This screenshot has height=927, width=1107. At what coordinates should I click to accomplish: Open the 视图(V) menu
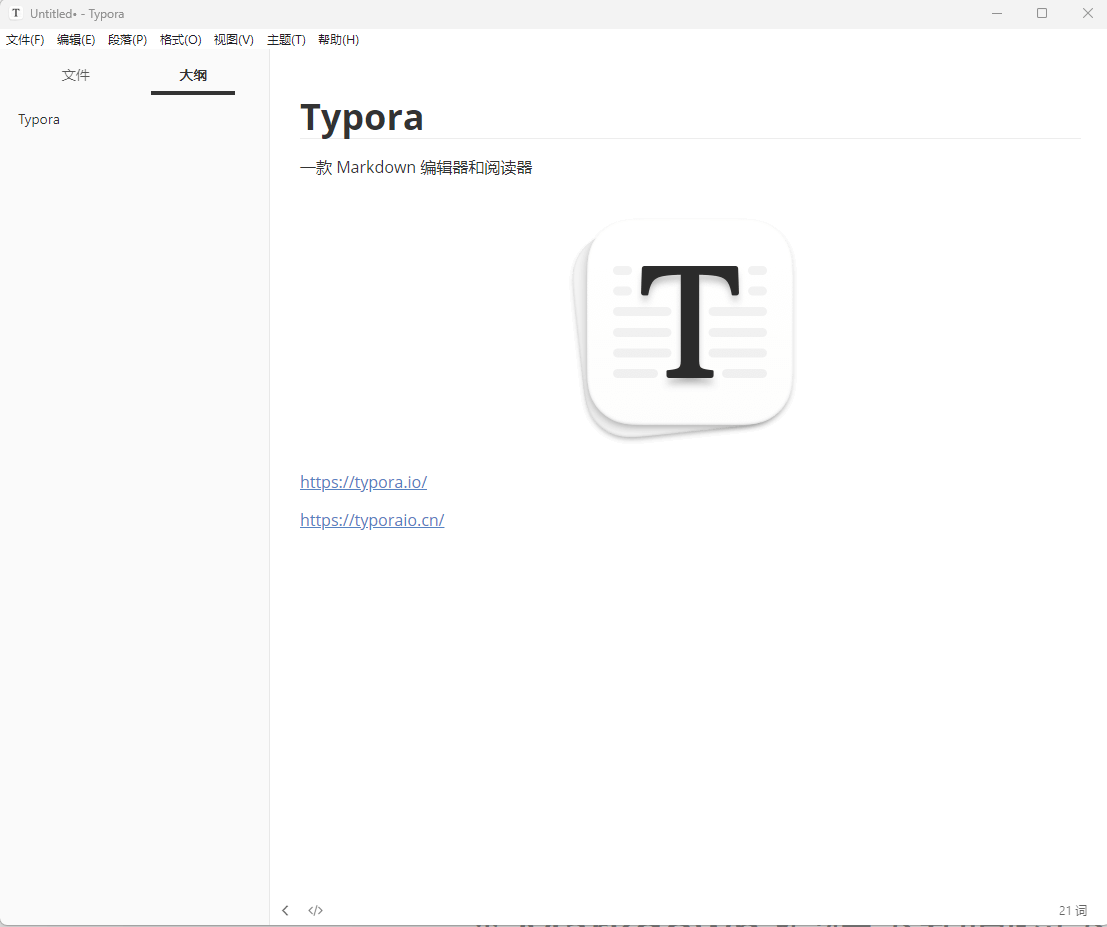[234, 40]
